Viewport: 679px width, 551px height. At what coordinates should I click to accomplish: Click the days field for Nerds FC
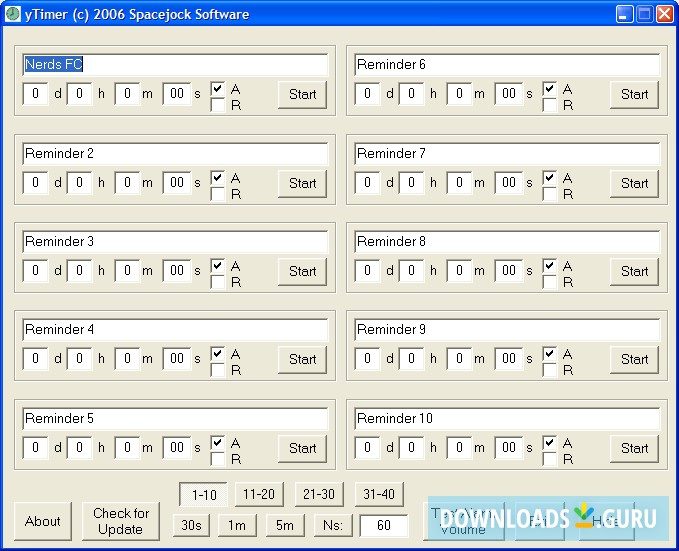[35, 94]
